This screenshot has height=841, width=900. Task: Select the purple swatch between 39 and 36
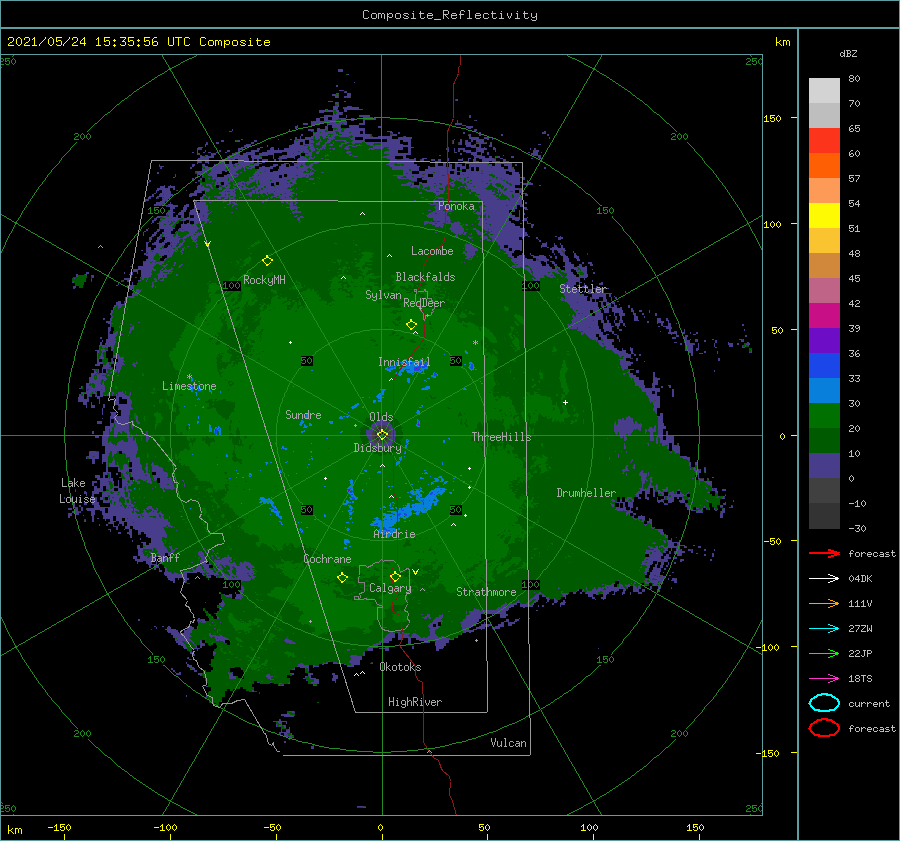824,340
